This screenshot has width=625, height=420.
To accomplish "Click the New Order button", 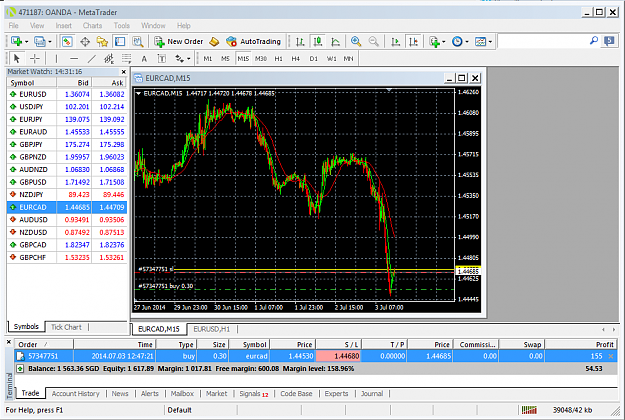I will coord(179,41).
